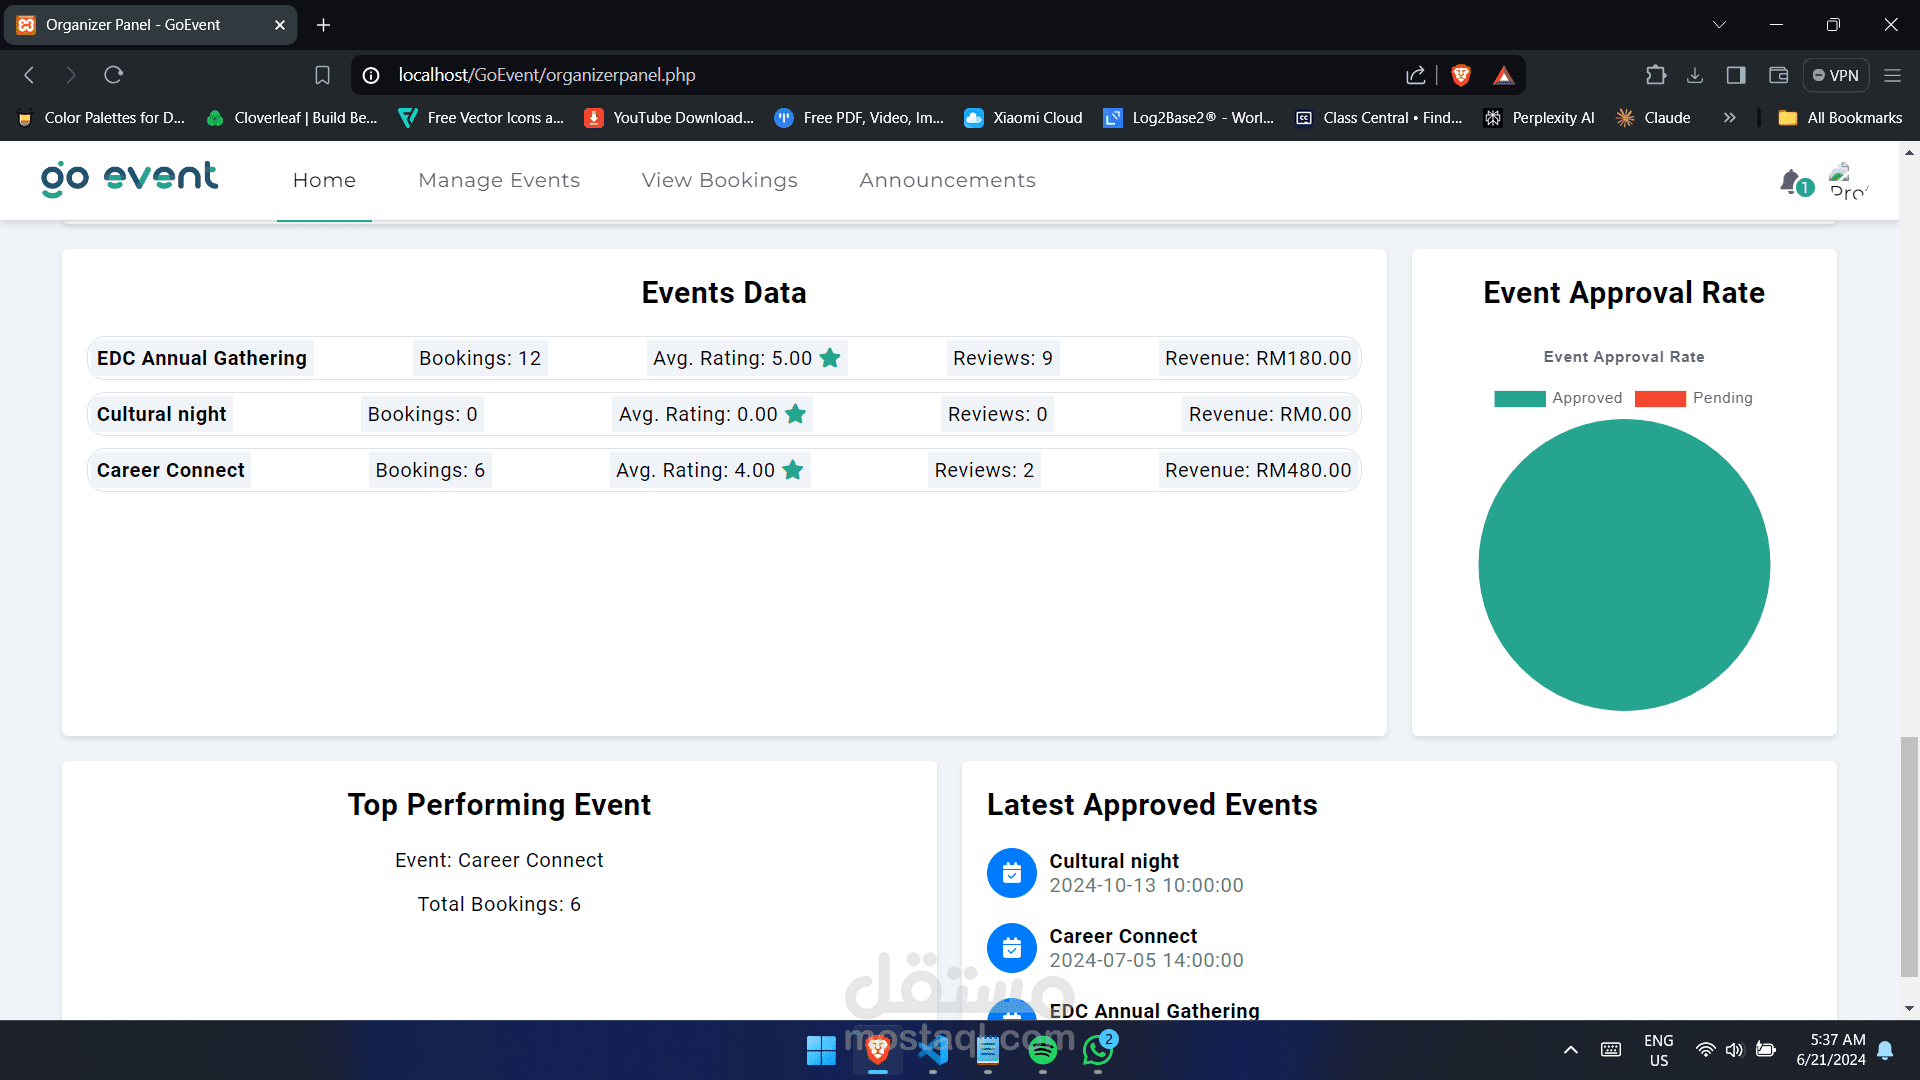This screenshot has width=1920, height=1080.
Task: Click the Cultural night calendar icon
Action: point(1011,873)
